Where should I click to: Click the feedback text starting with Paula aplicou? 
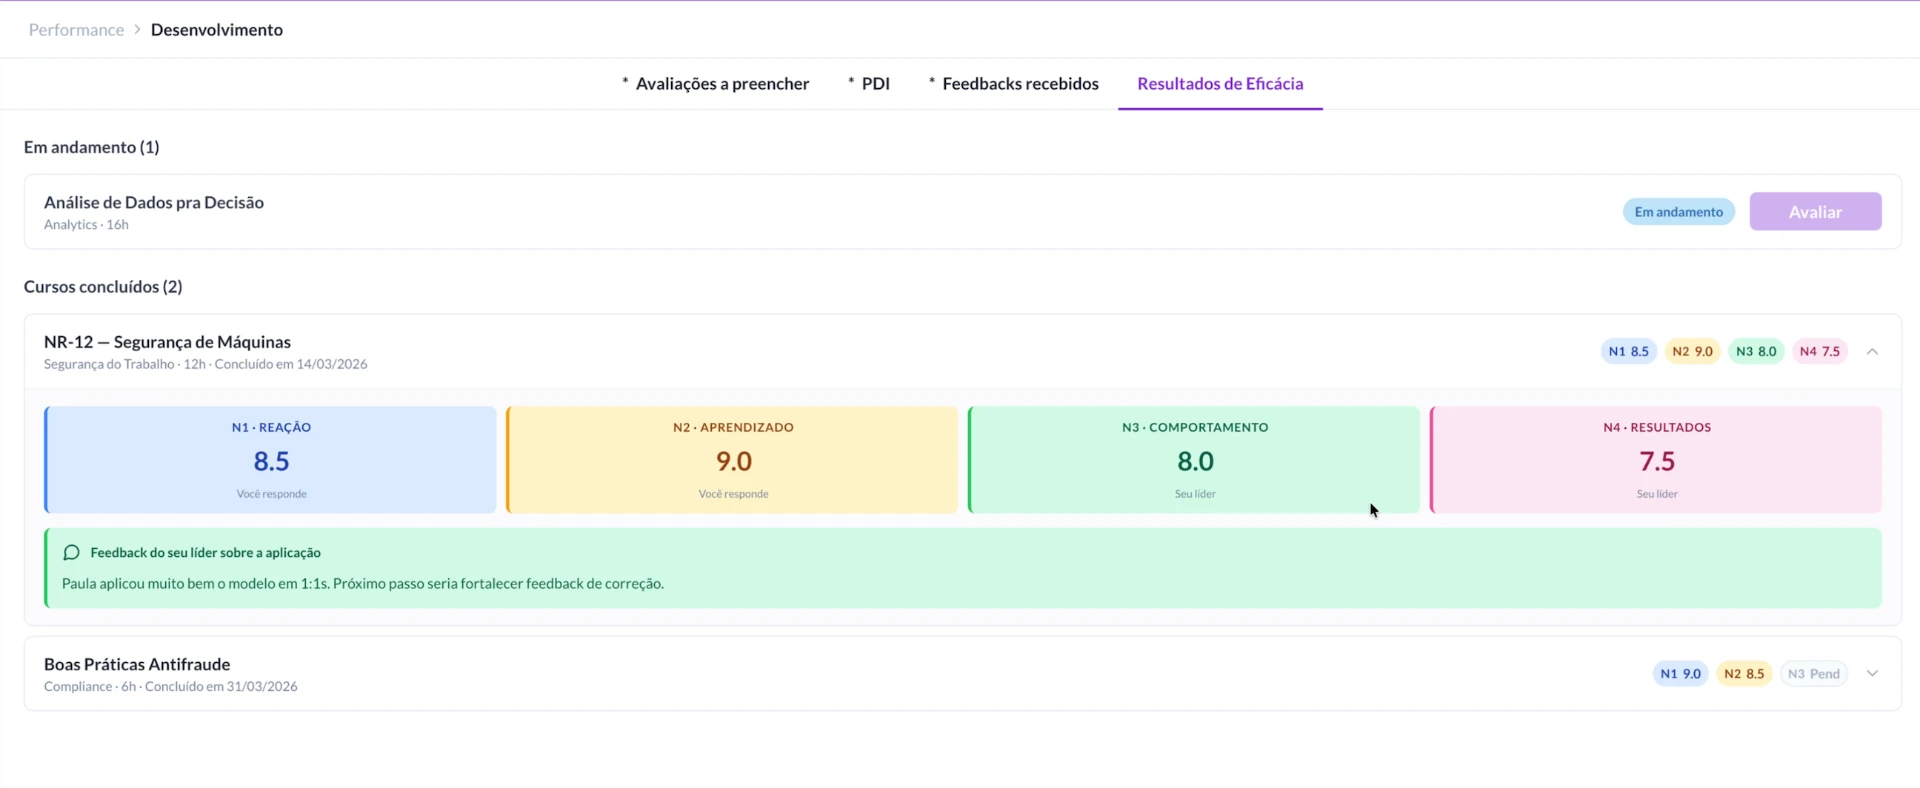point(363,583)
